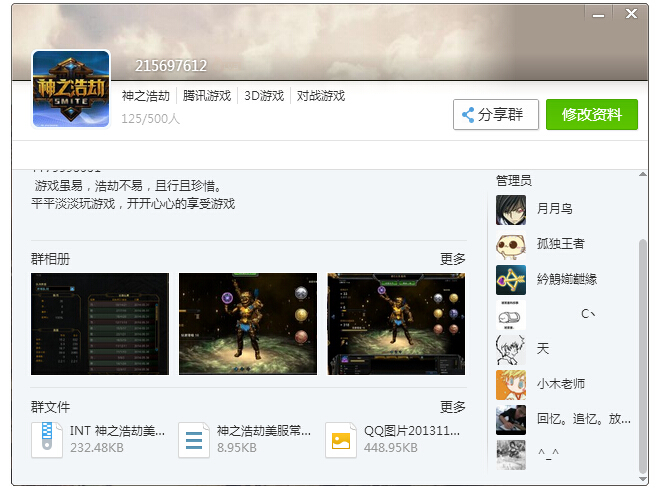Close the group profile window

pyautogui.click(x=631, y=14)
